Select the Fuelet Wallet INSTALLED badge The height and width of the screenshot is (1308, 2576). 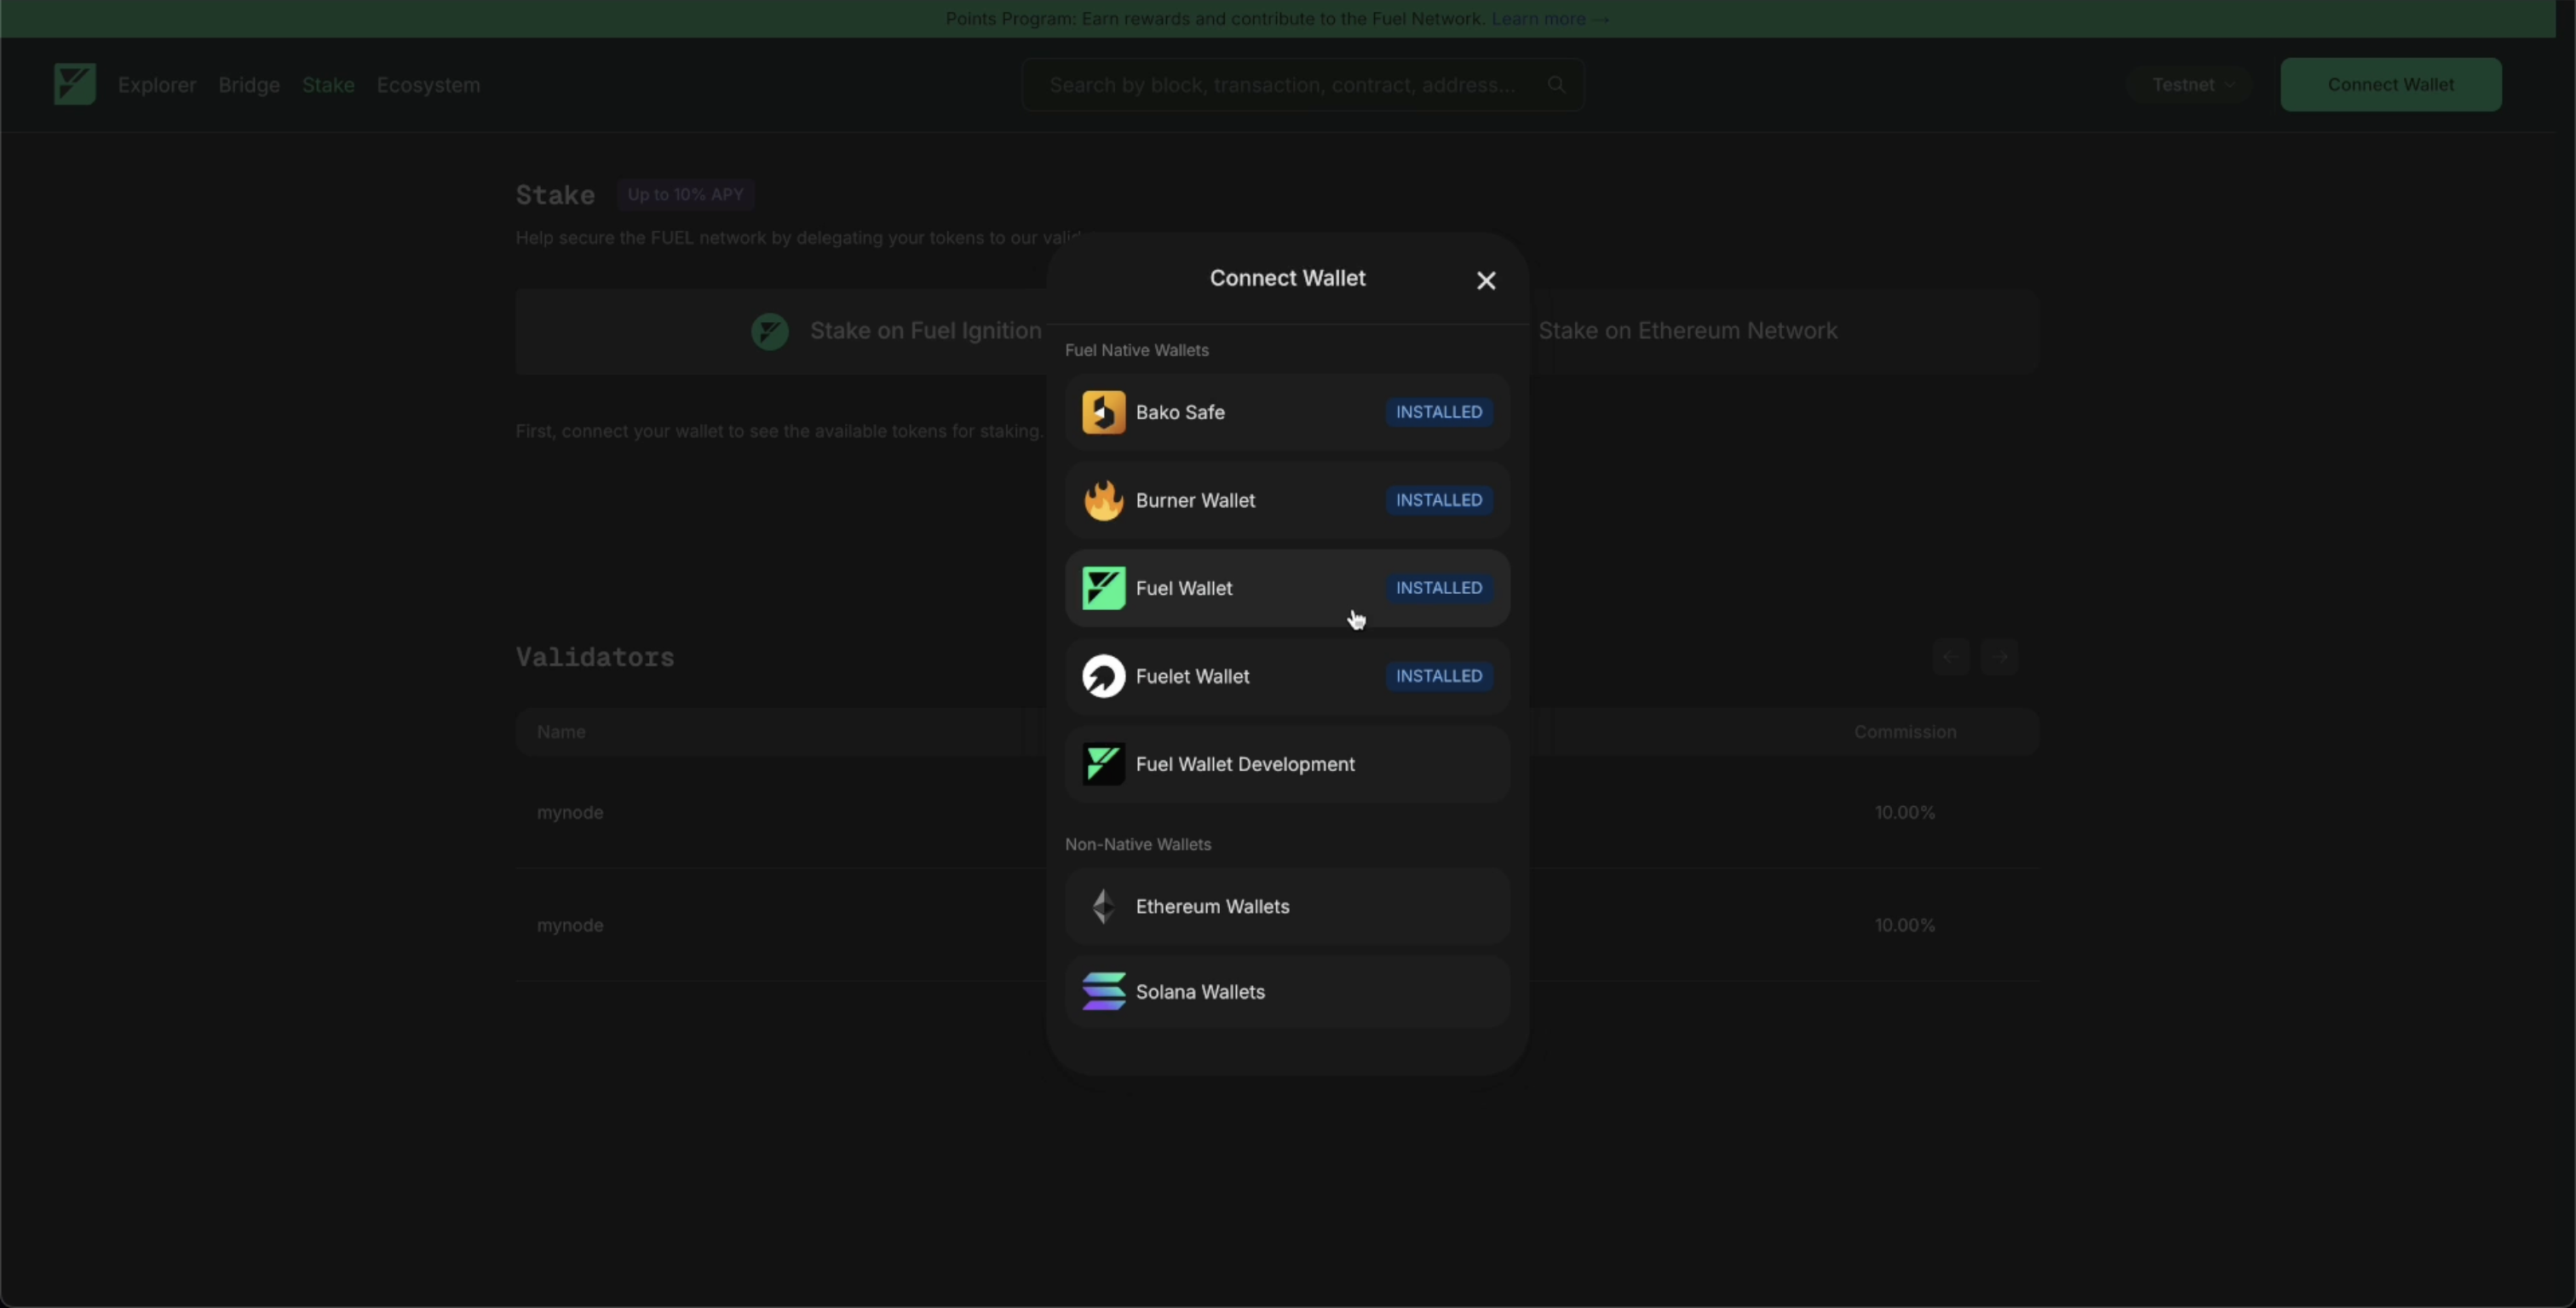click(1438, 676)
